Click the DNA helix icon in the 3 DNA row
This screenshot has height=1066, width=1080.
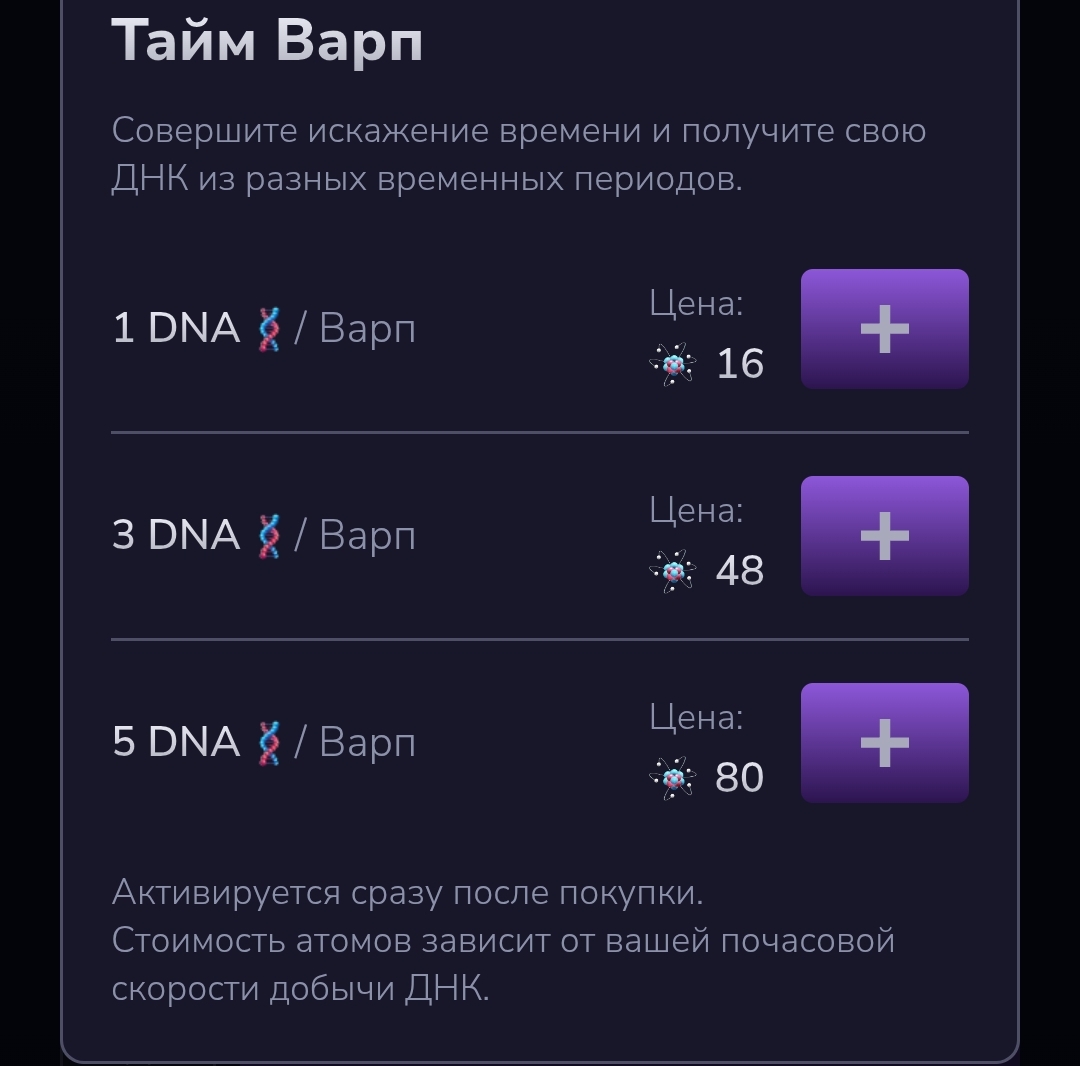tap(268, 536)
